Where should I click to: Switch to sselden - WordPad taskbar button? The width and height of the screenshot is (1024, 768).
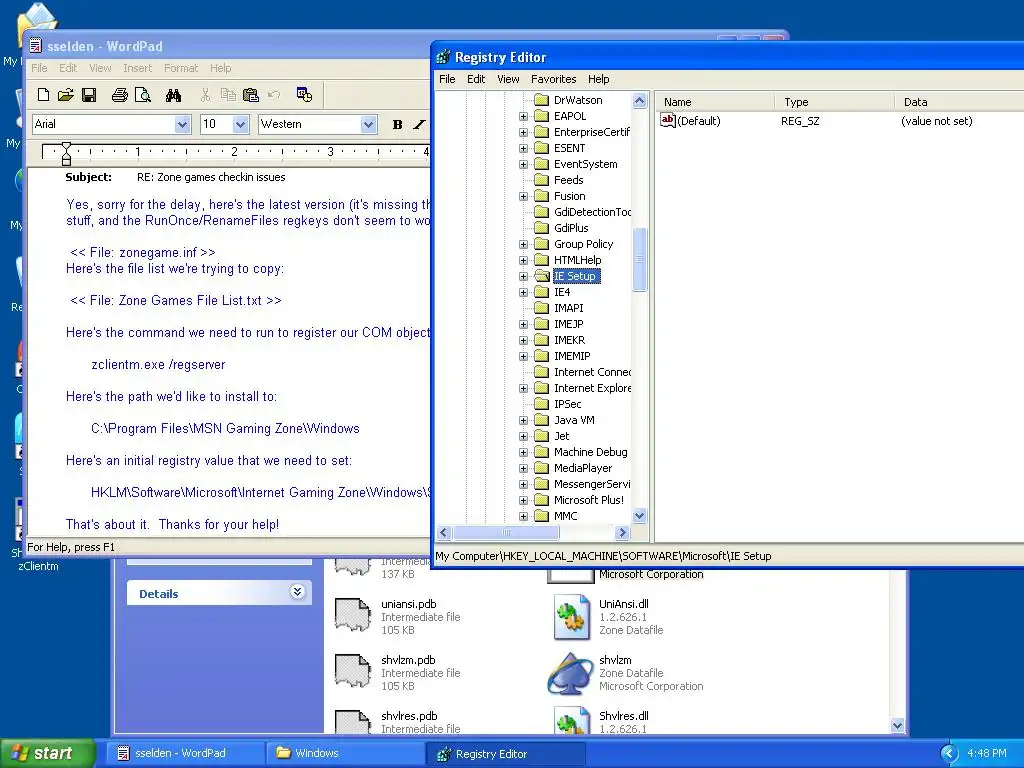tap(187, 754)
